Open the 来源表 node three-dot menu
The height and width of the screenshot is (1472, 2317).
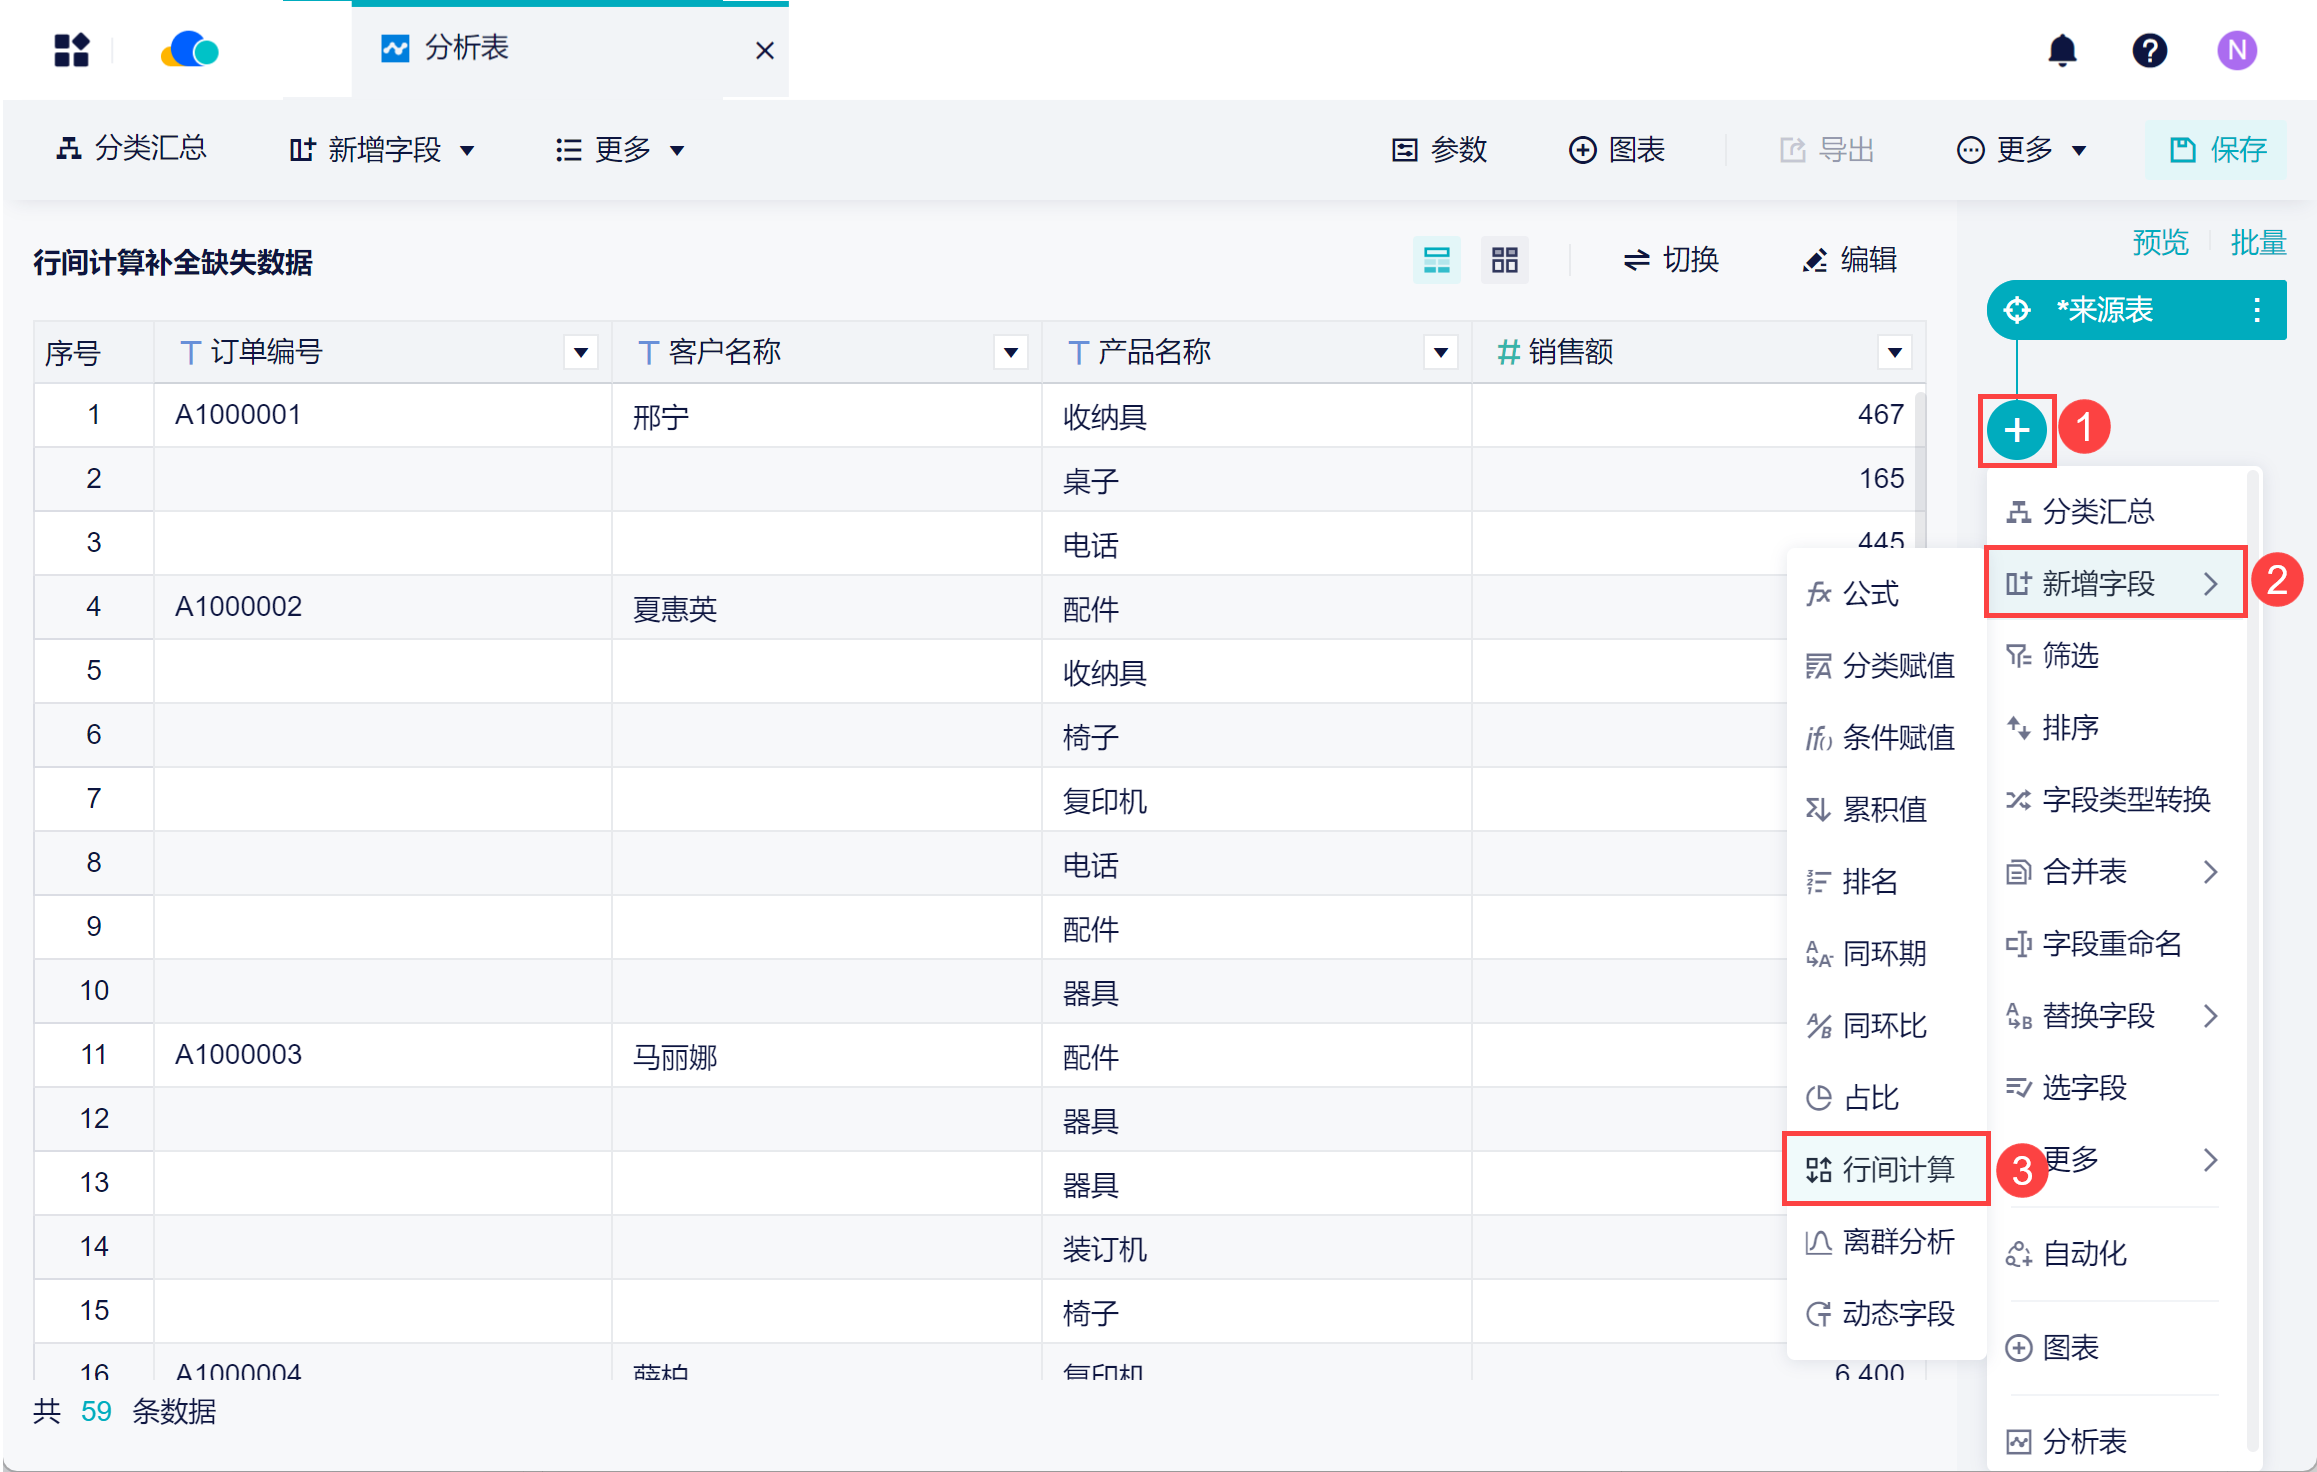2256,310
